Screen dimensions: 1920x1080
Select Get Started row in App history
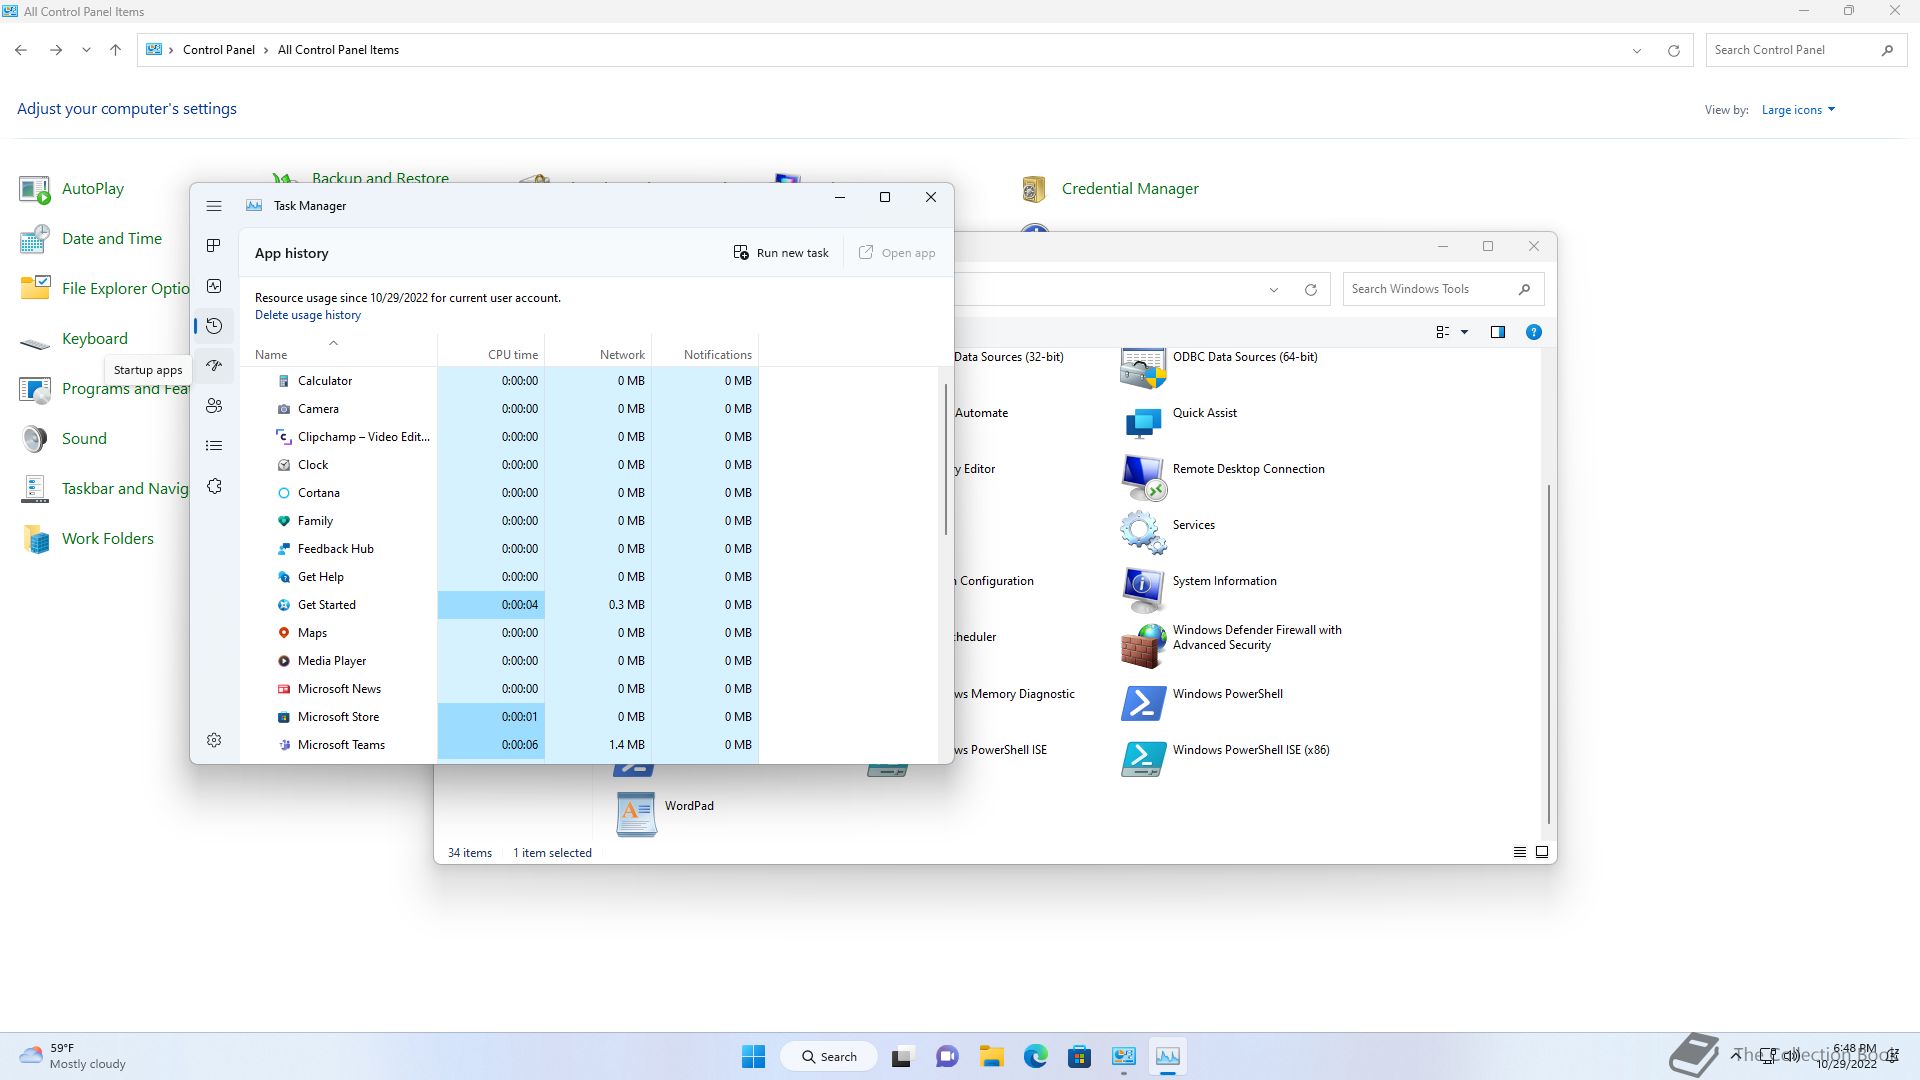click(x=498, y=605)
